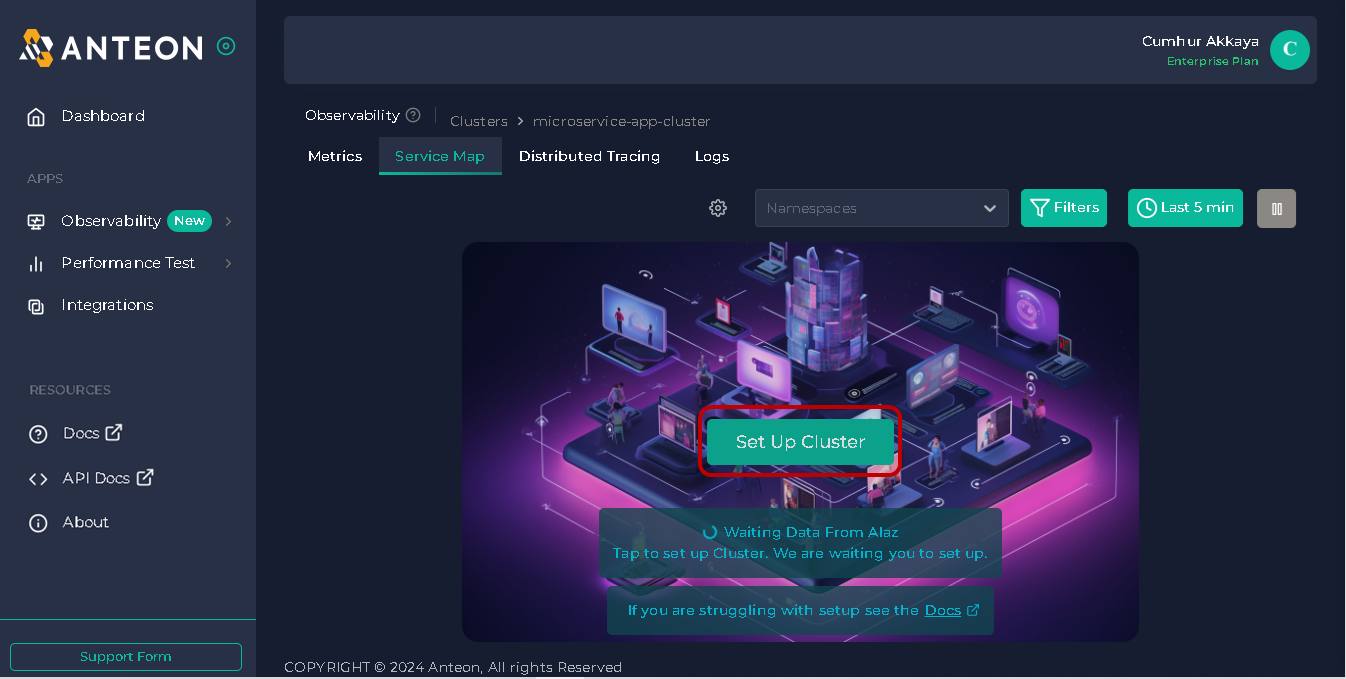Switch to the Distributed Tracing tab
The image size is (1346, 679).
[589, 156]
